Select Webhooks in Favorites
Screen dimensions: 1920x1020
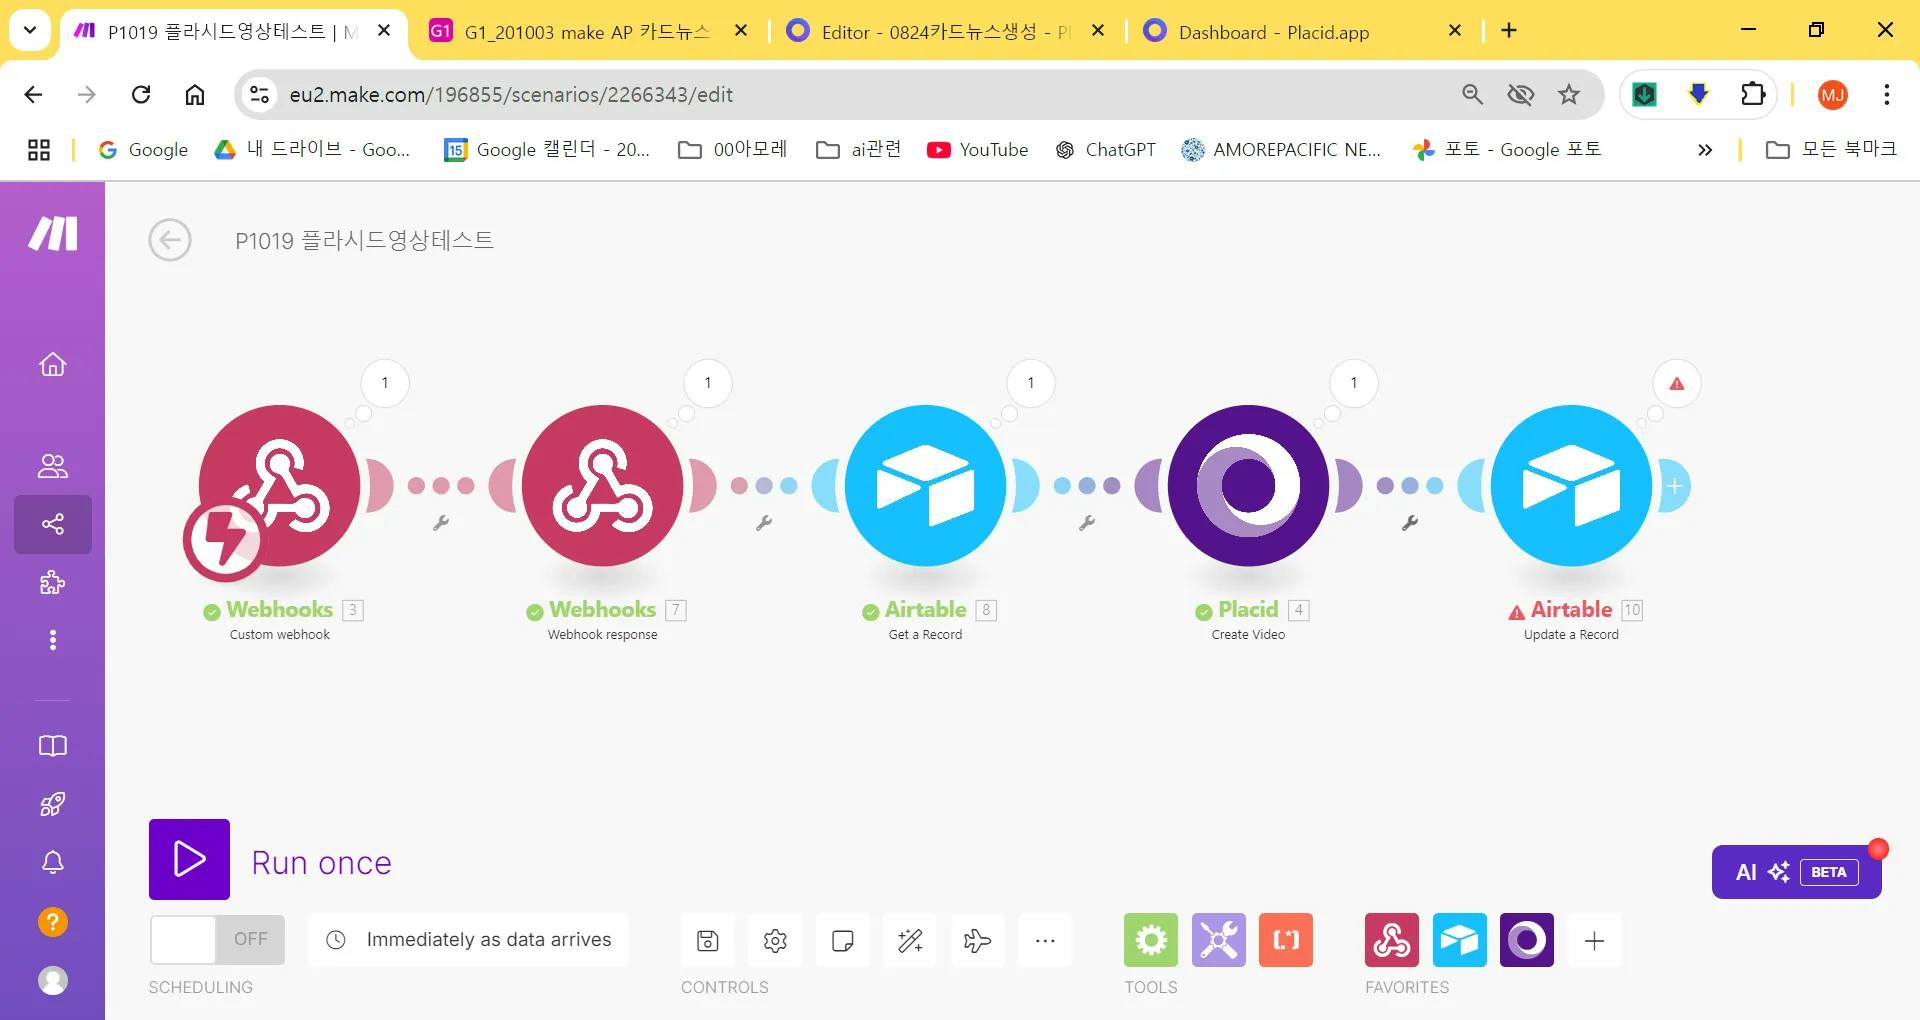pos(1392,940)
